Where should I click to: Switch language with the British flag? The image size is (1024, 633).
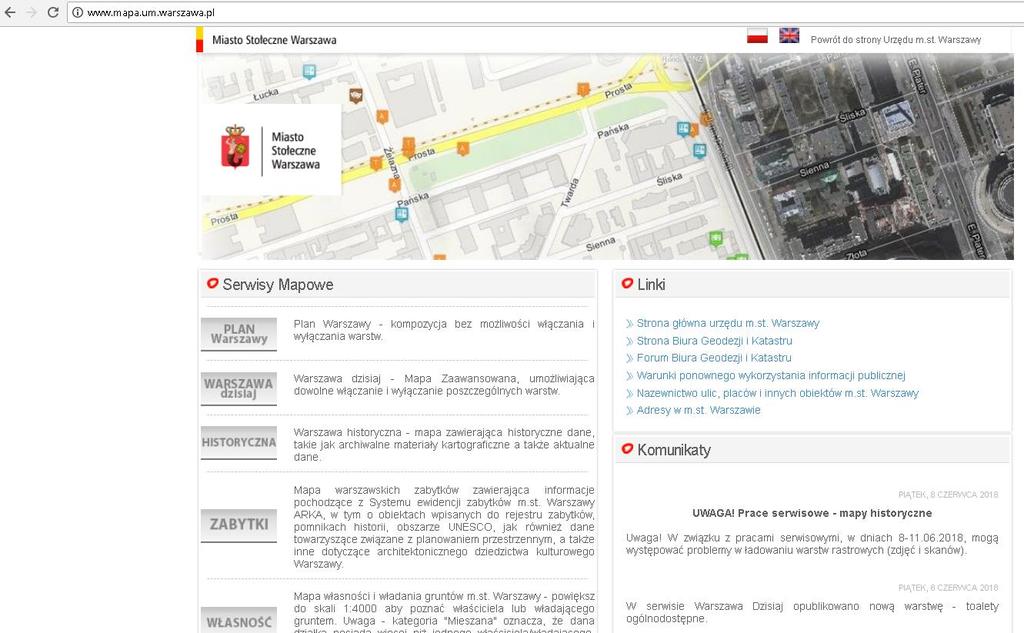(x=789, y=36)
